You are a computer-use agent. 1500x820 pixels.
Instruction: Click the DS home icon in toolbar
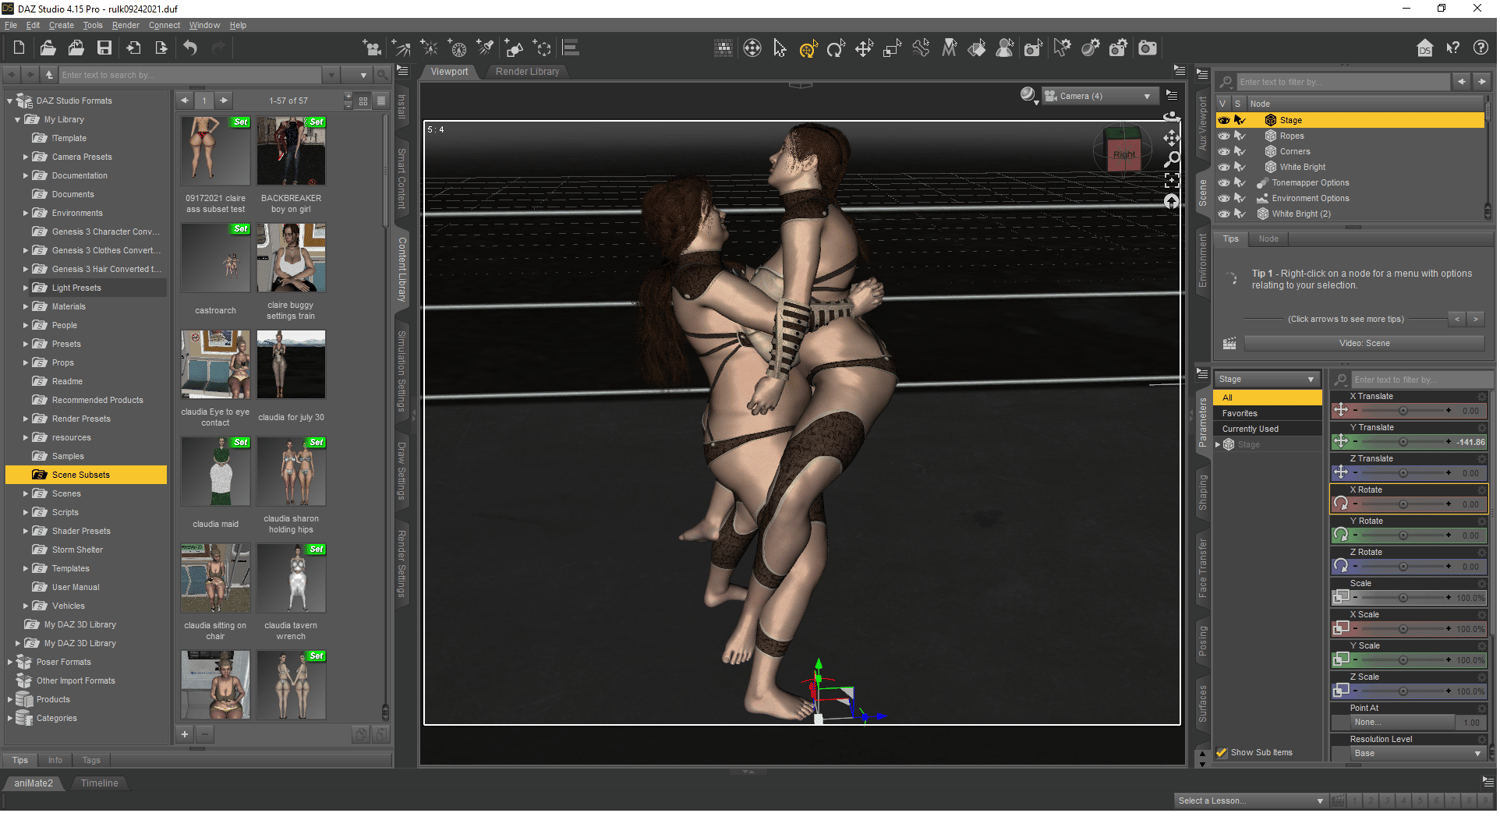(1425, 48)
